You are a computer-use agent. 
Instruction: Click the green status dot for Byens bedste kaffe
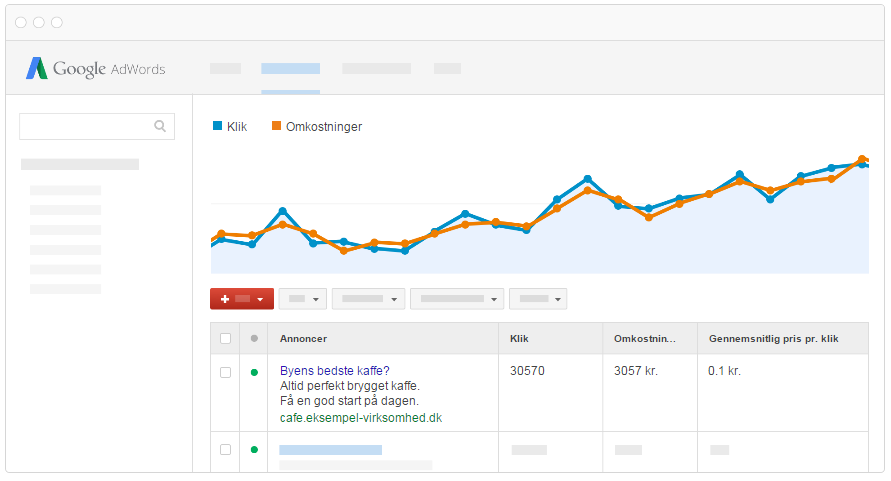point(254,372)
